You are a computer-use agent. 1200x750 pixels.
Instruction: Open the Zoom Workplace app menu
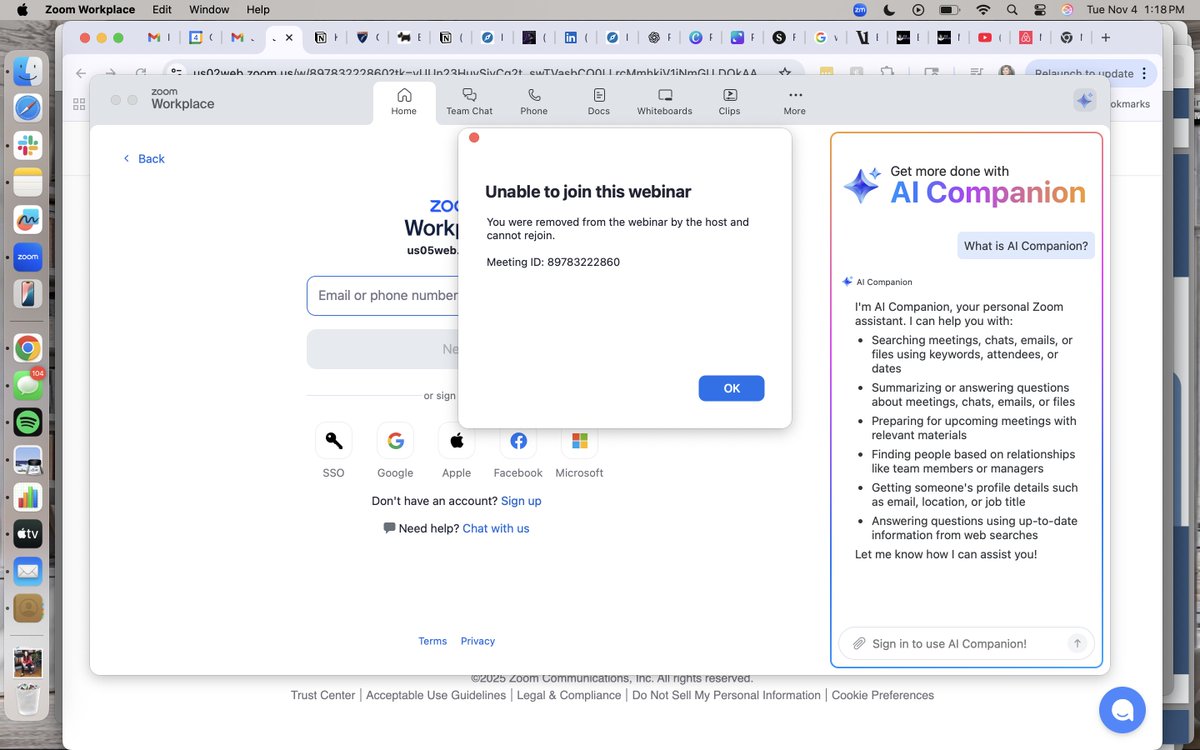[x=90, y=9]
